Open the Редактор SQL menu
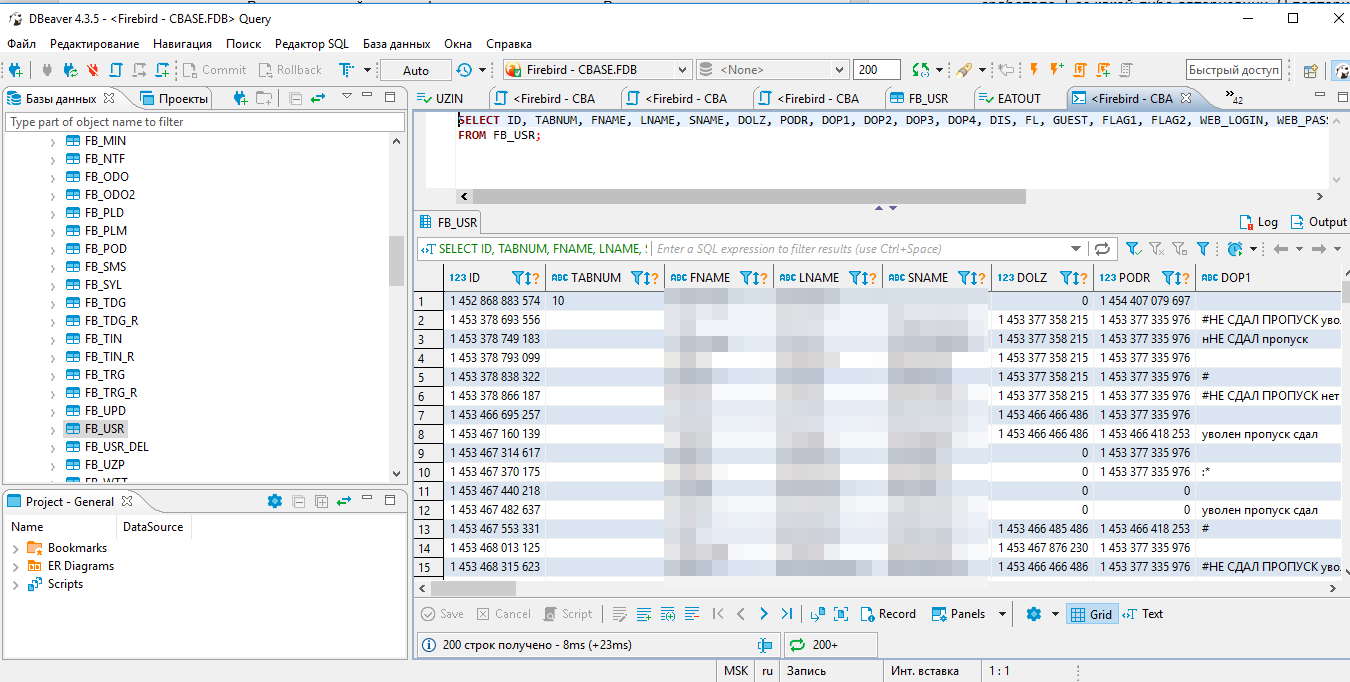Image resolution: width=1350 pixels, height=682 pixels. point(311,44)
